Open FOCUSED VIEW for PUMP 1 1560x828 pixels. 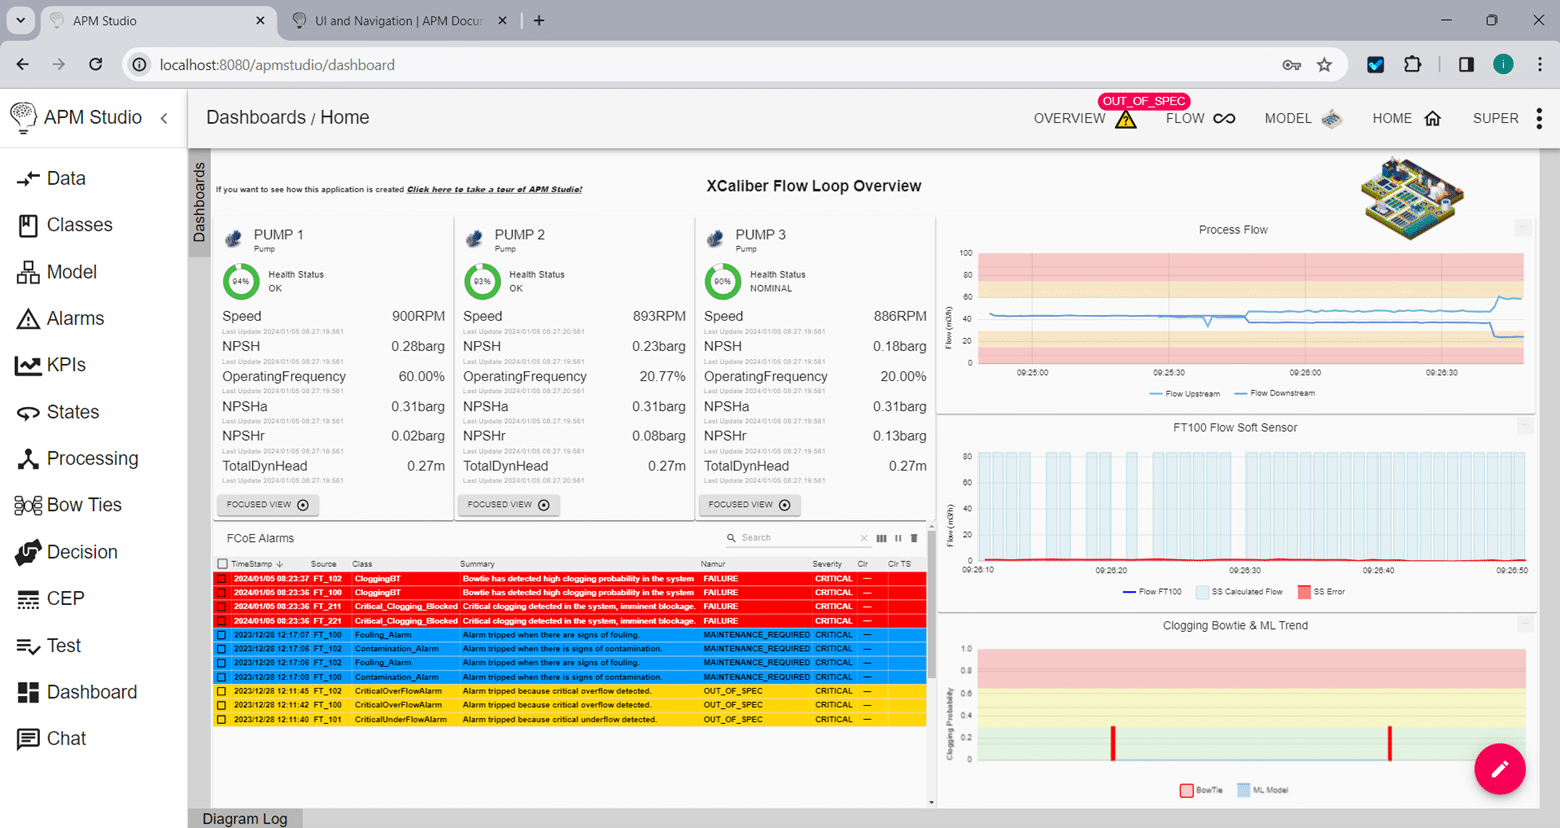pyautogui.click(x=267, y=505)
